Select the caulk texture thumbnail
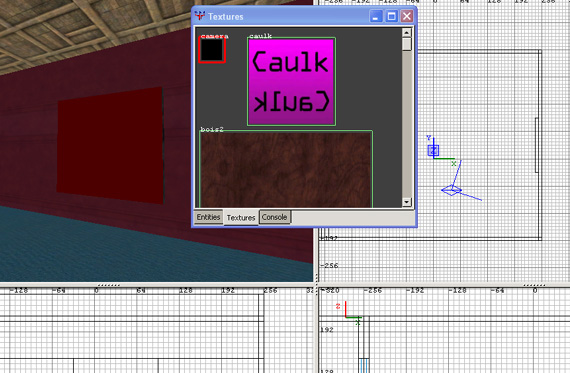570x373 pixels. (x=291, y=82)
